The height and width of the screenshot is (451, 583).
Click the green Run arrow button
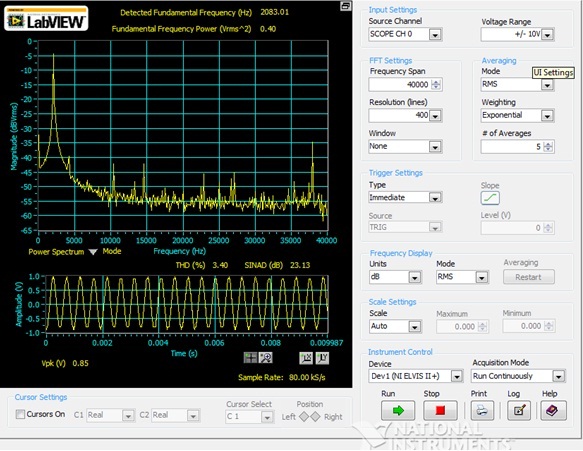pyautogui.click(x=398, y=410)
